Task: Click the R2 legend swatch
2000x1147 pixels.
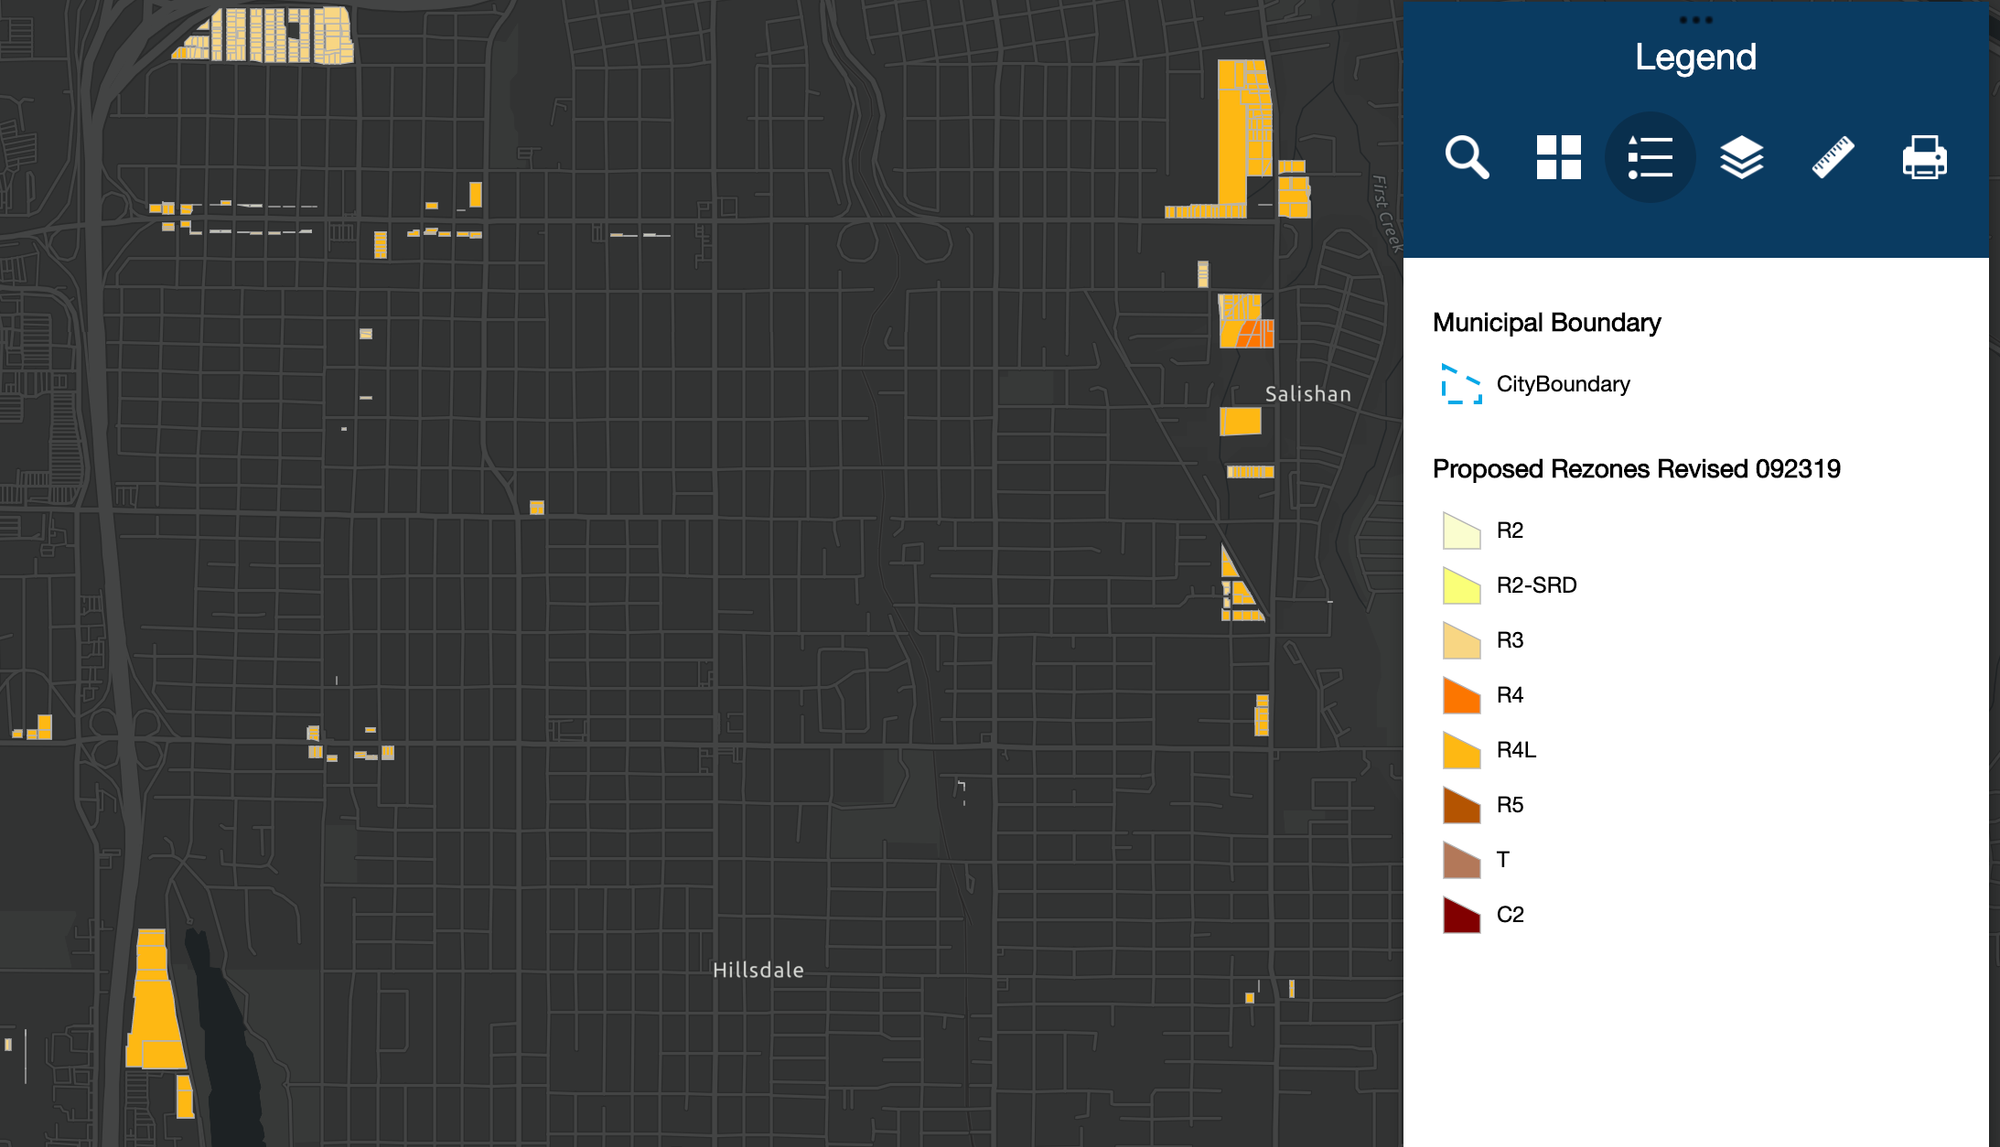Action: point(1461,531)
